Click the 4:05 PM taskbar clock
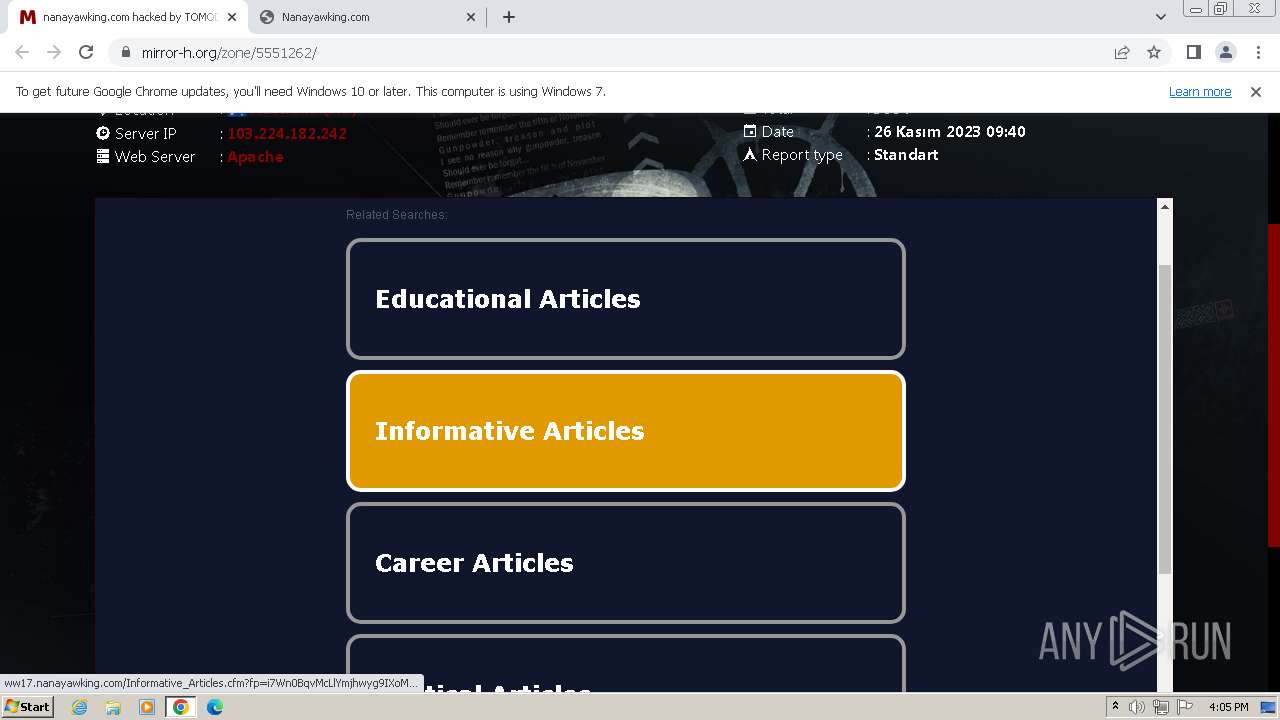This screenshot has height=720, width=1280. point(1228,707)
